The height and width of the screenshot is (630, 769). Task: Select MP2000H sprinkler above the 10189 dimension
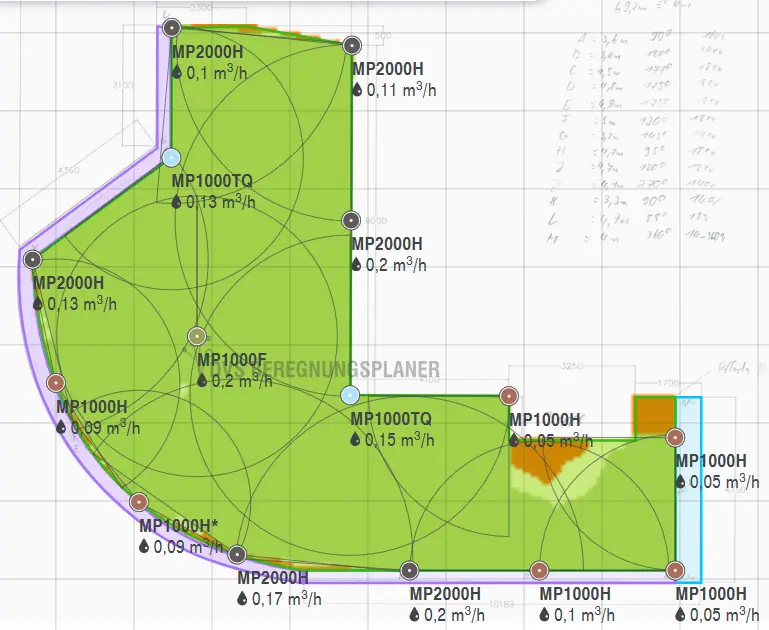(x=410, y=571)
